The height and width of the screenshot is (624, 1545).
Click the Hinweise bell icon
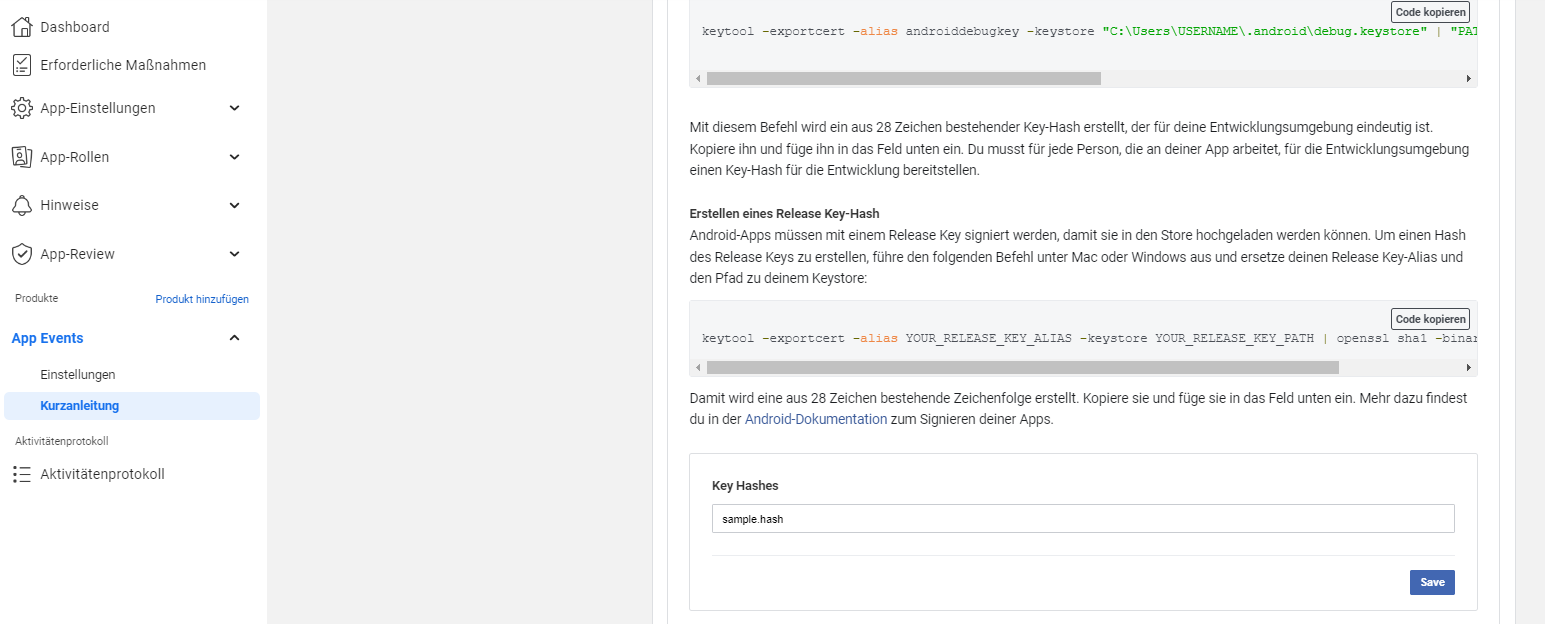[22, 205]
